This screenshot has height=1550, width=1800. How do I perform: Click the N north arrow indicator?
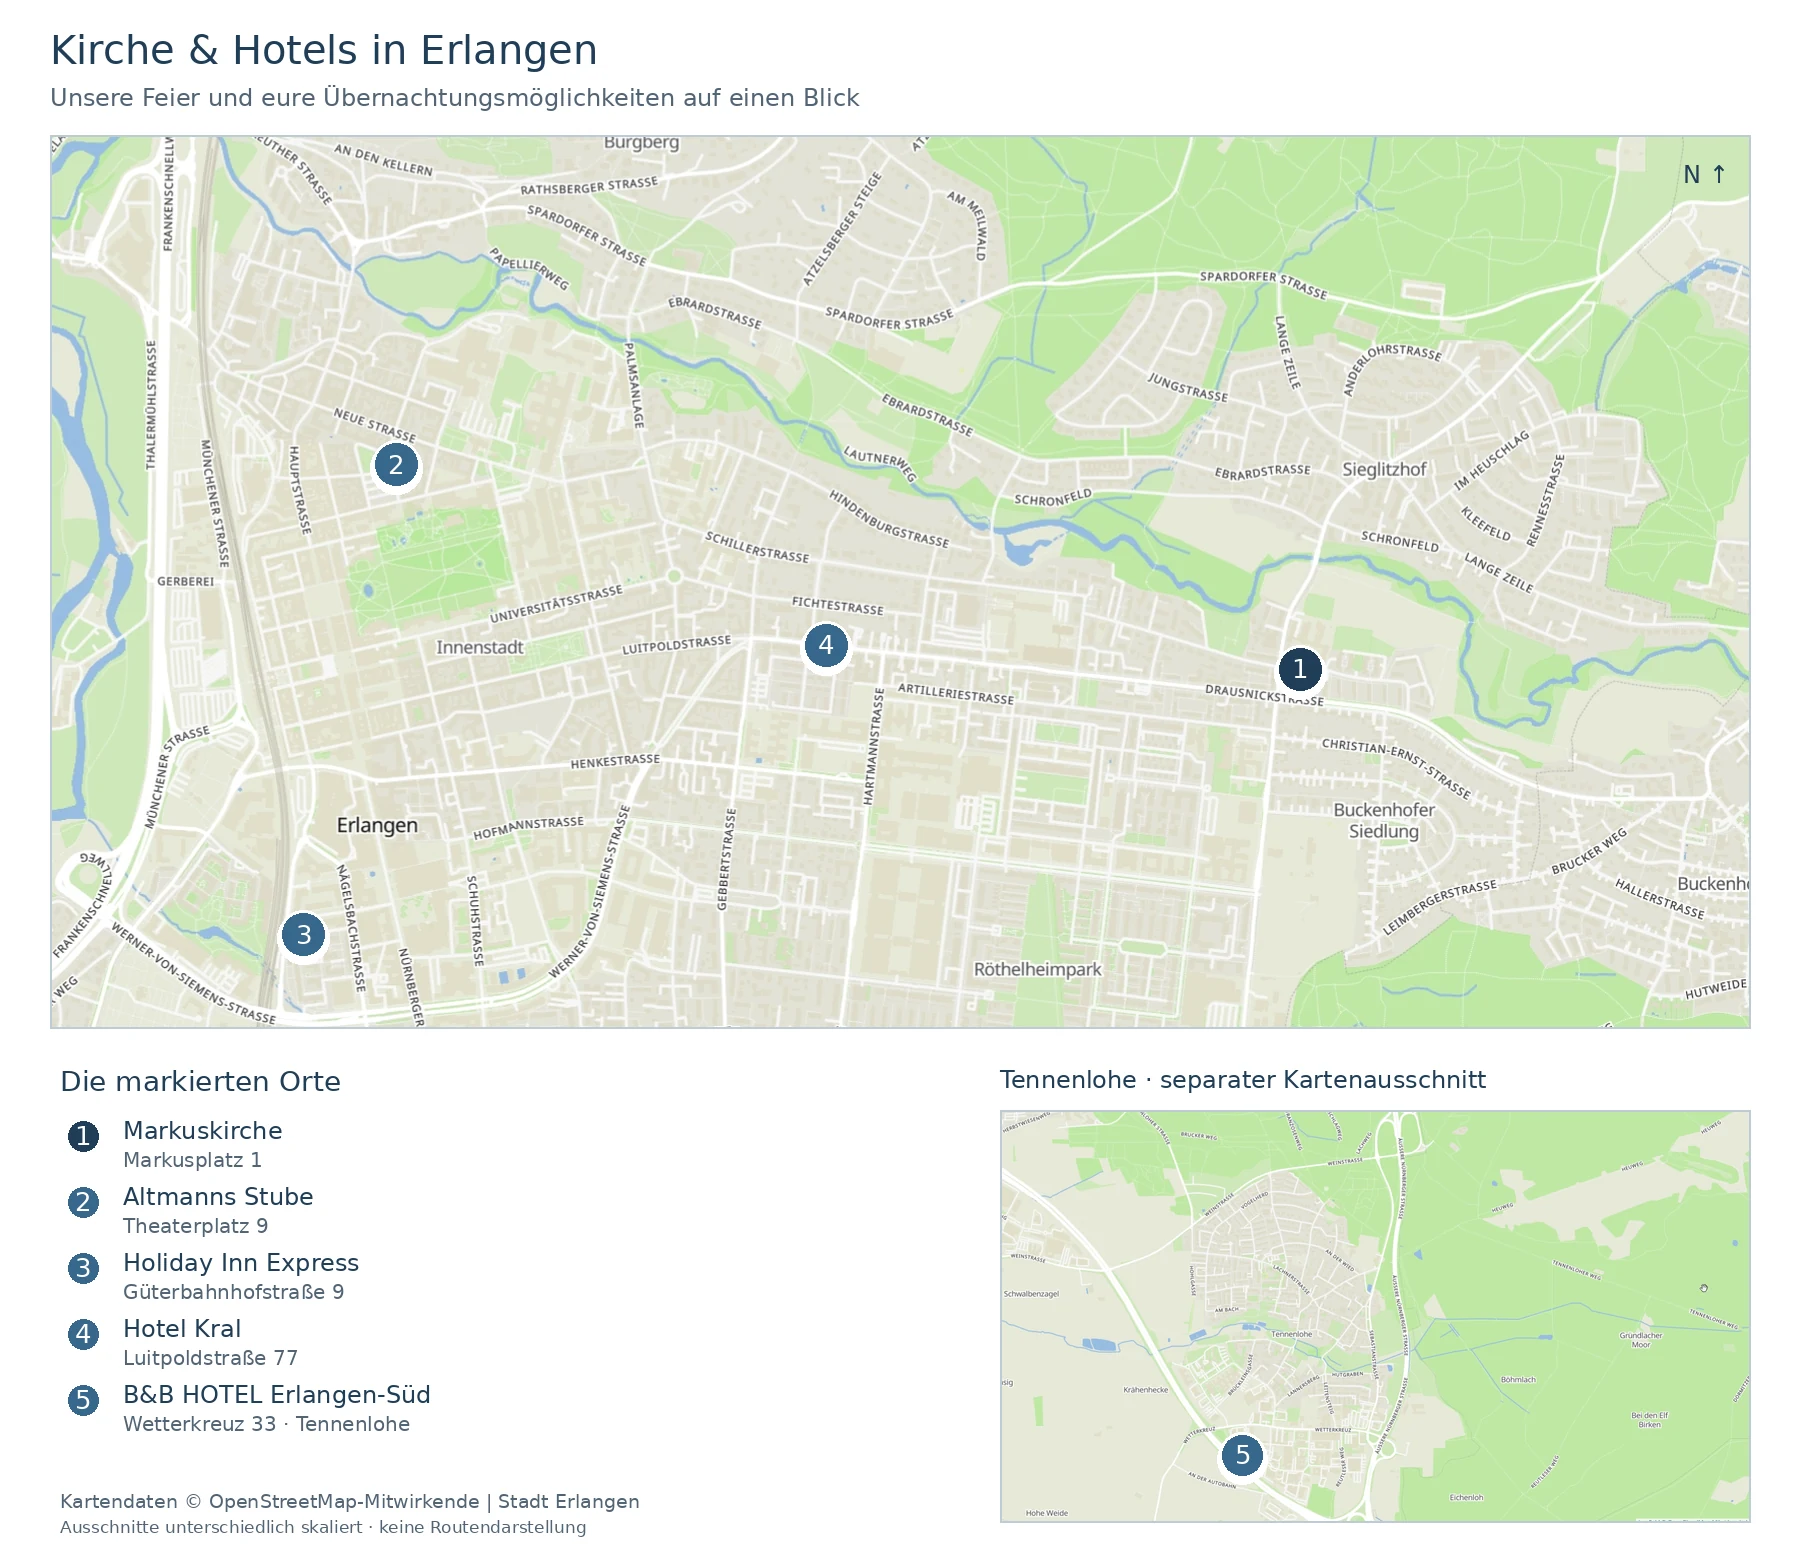click(1705, 174)
